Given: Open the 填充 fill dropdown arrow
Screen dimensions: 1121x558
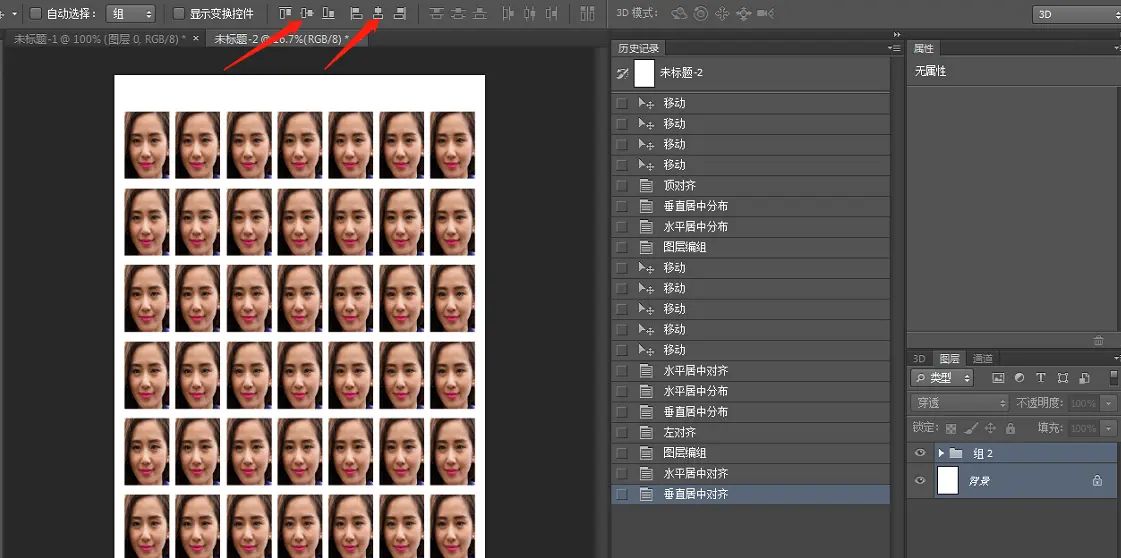Looking at the screenshot, I should coord(1109,429).
